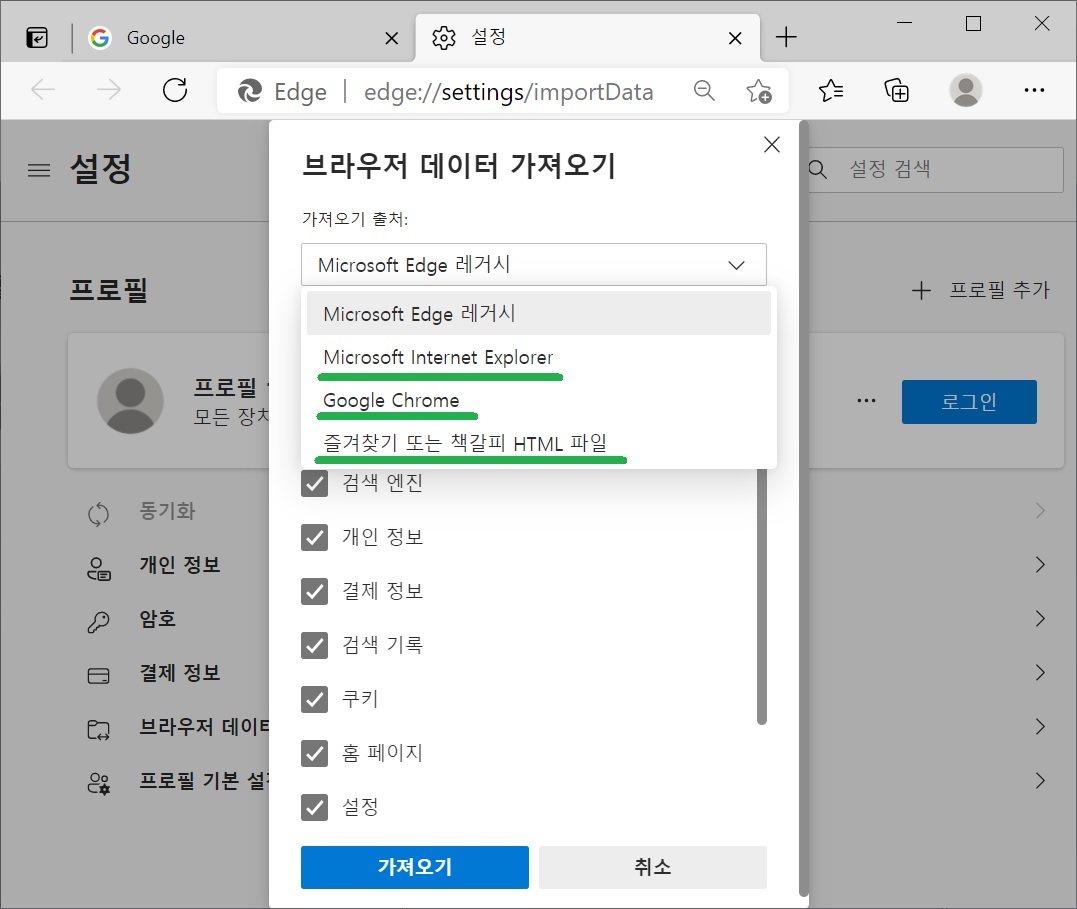Expand the 프로필 기본 설정 row chevron

pyautogui.click(x=1041, y=781)
